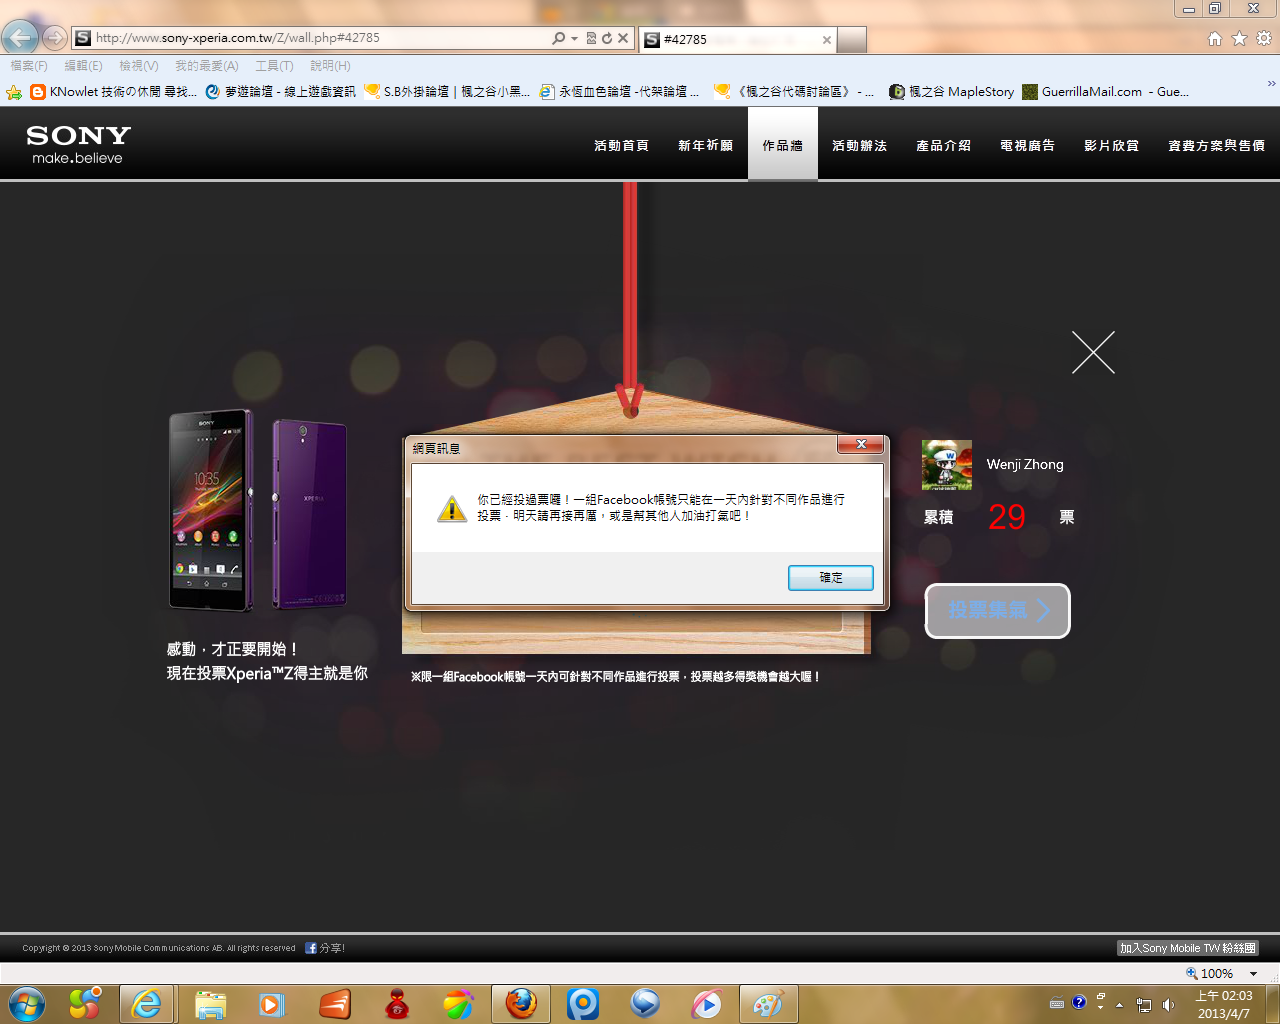Open the 編輯(E) menu
This screenshot has height=1024, width=1280.
coord(83,65)
